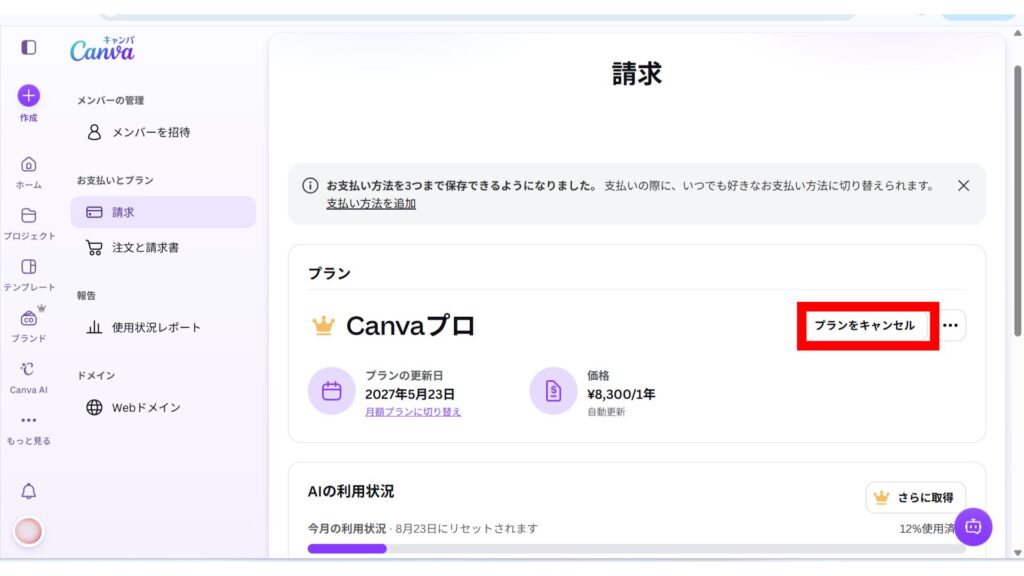Collapse the sidebar with panel toggle icon
This screenshot has height=576, width=1024.
[29, 48]
